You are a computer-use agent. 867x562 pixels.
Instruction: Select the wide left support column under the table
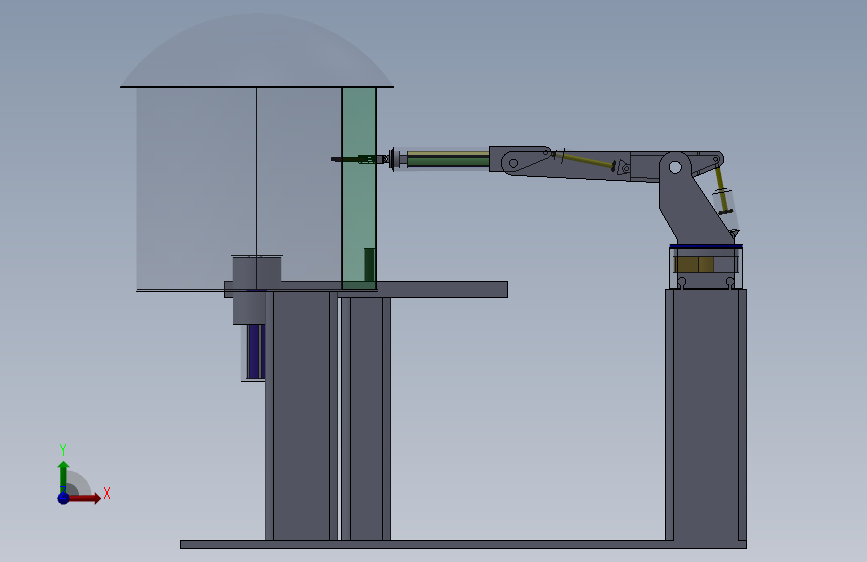[301, 416]
